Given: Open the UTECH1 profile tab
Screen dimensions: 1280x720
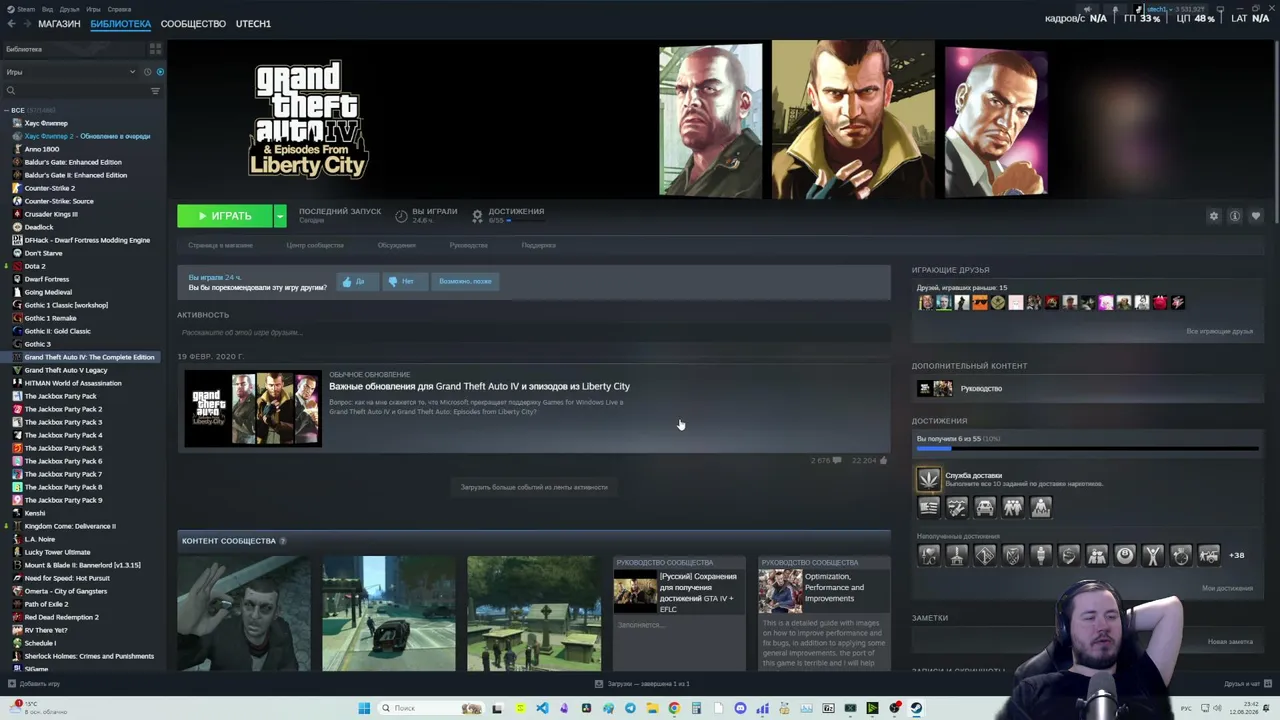Looking at the screenshot, I should tap(253, 23).
